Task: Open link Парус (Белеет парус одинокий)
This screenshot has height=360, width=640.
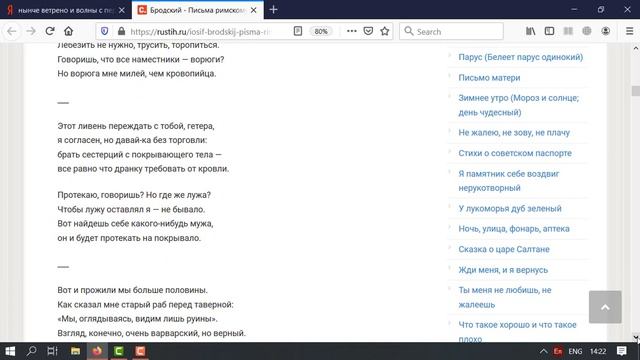Action: pos(520,57)
